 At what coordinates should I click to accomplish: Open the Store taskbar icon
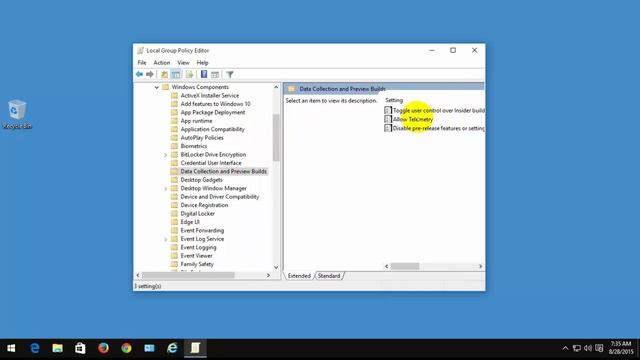click(x=80, y=348)
